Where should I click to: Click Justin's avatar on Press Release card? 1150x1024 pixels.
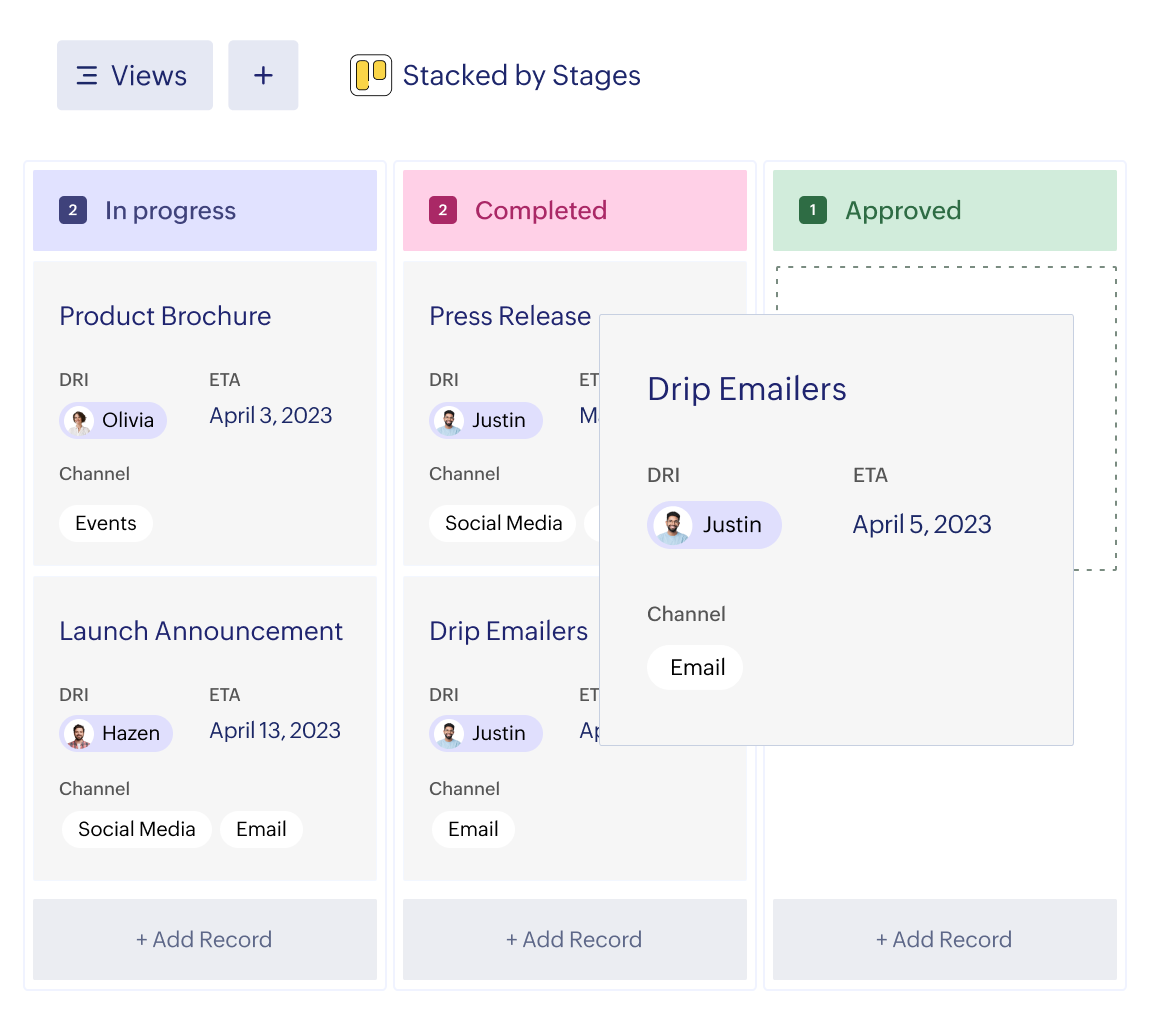click(449, 421)
